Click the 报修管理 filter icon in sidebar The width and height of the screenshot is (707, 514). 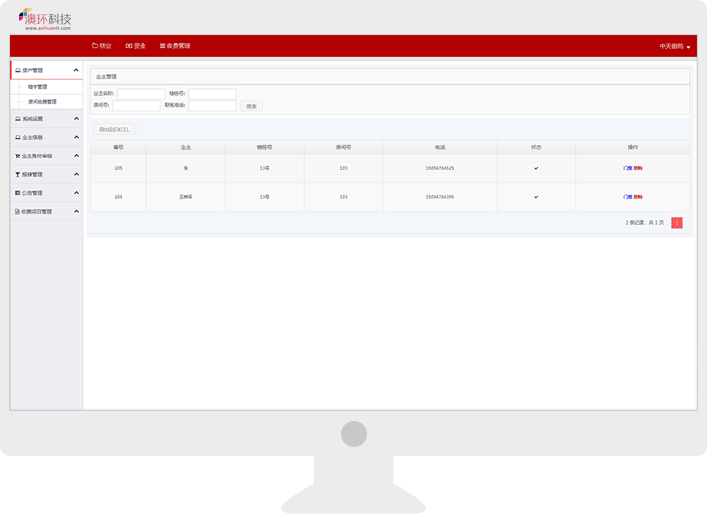pos(18,174)
